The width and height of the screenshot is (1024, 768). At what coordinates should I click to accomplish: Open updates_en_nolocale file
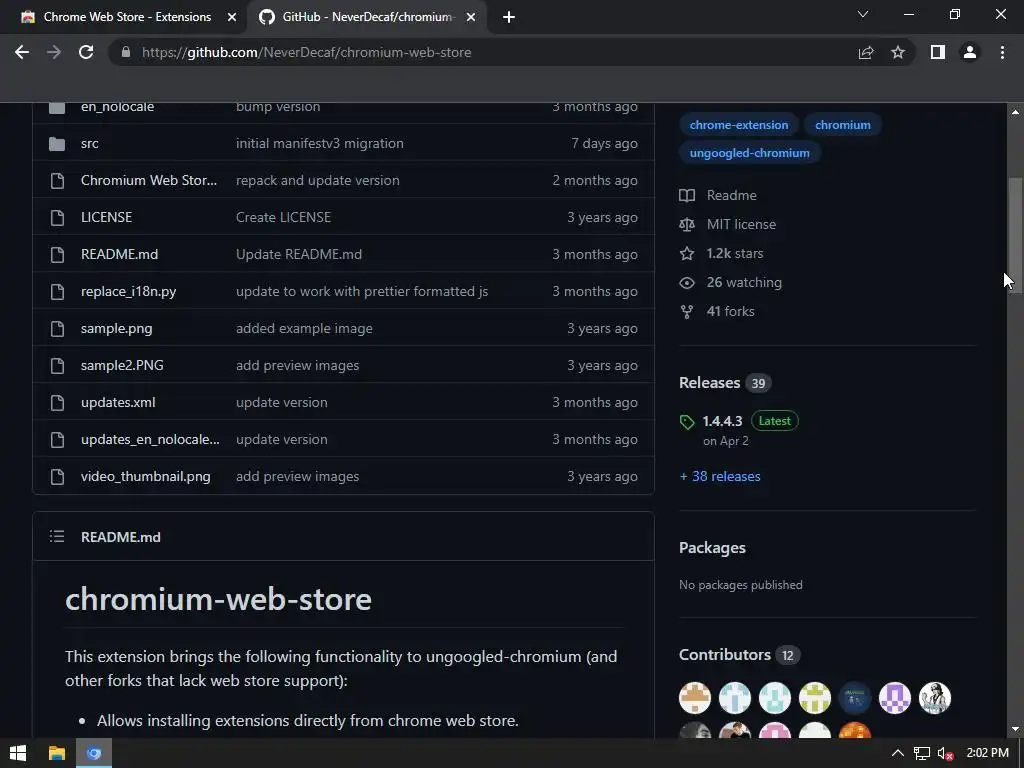(x=150, y=440)
